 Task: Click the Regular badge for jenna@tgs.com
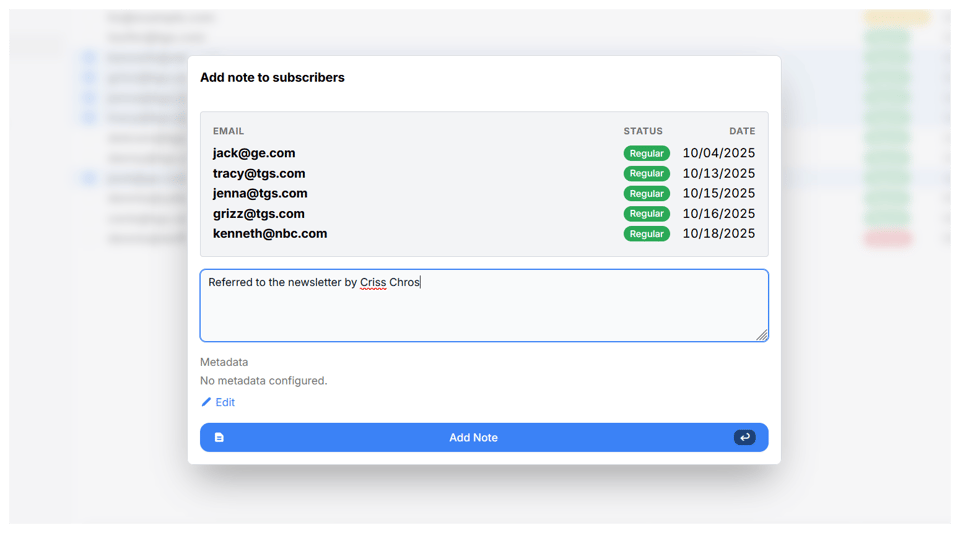pos(646,194)
